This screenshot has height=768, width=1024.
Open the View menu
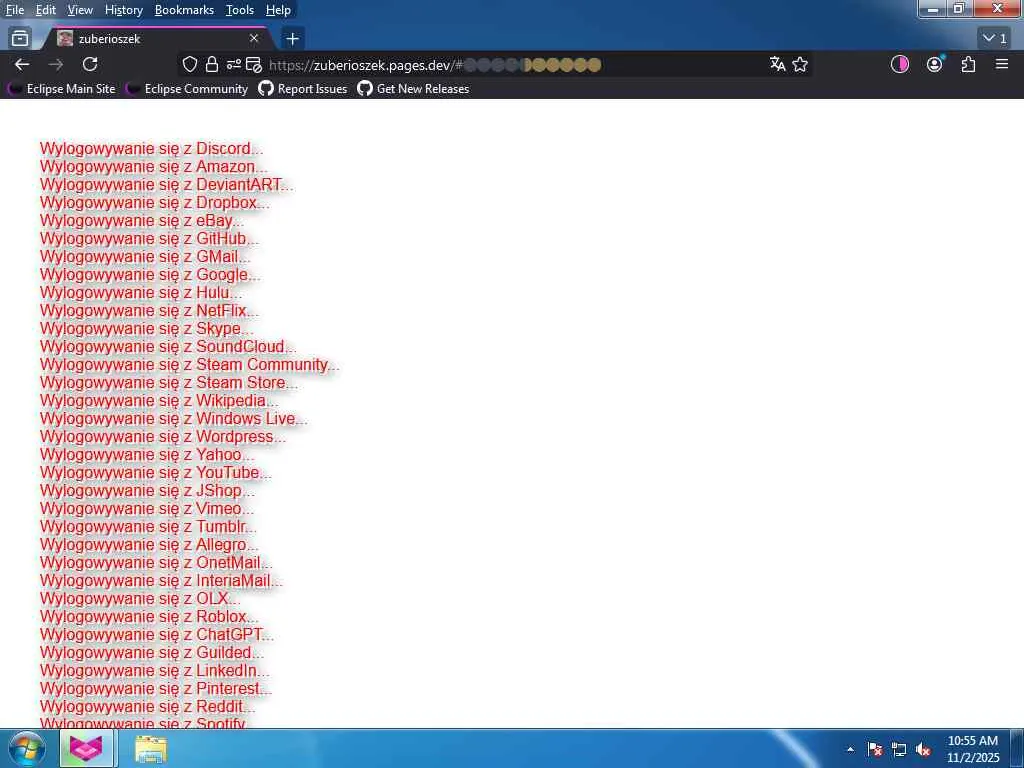point(80,10)
